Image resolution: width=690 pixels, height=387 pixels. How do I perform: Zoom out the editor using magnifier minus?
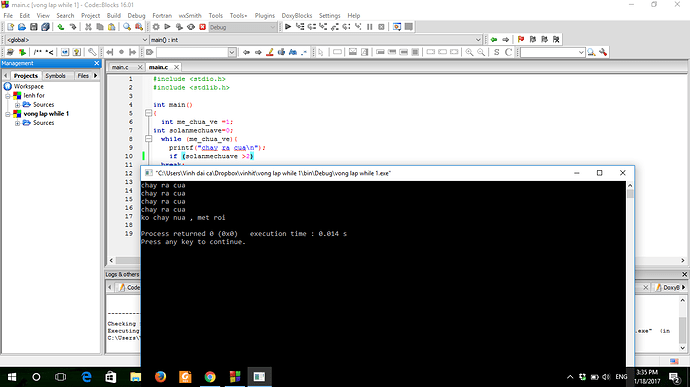coord(481,52)
